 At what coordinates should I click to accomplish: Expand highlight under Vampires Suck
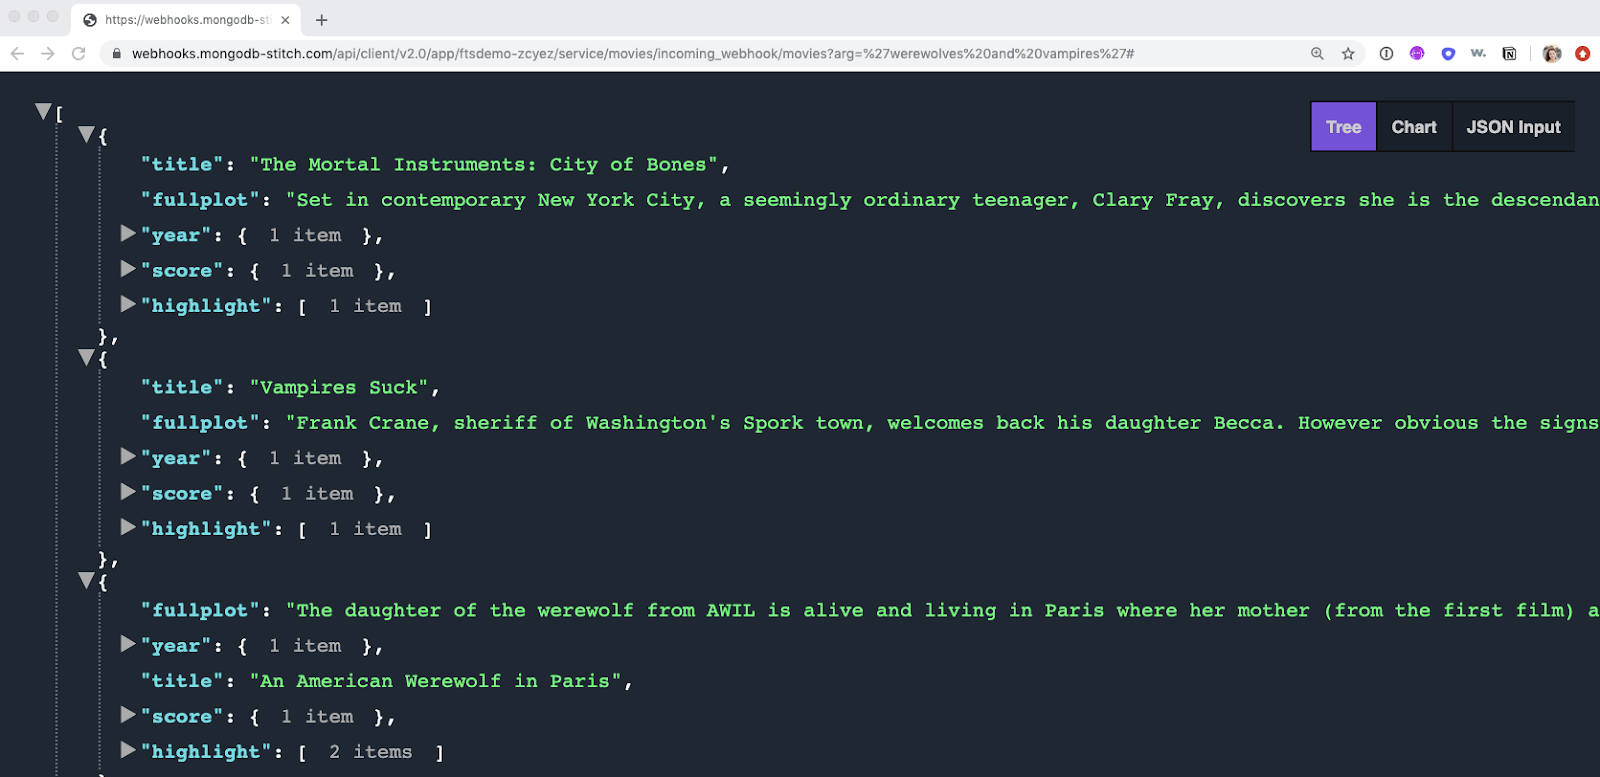pyautogui.click(x=128, y=526)
